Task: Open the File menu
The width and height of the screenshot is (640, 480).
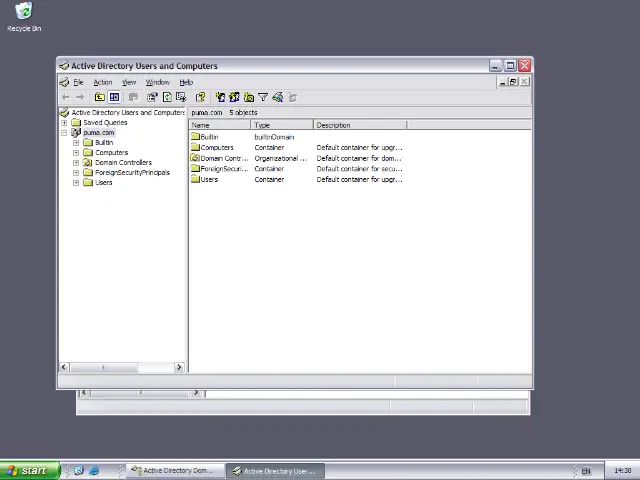Action: [x=78, y=82]
